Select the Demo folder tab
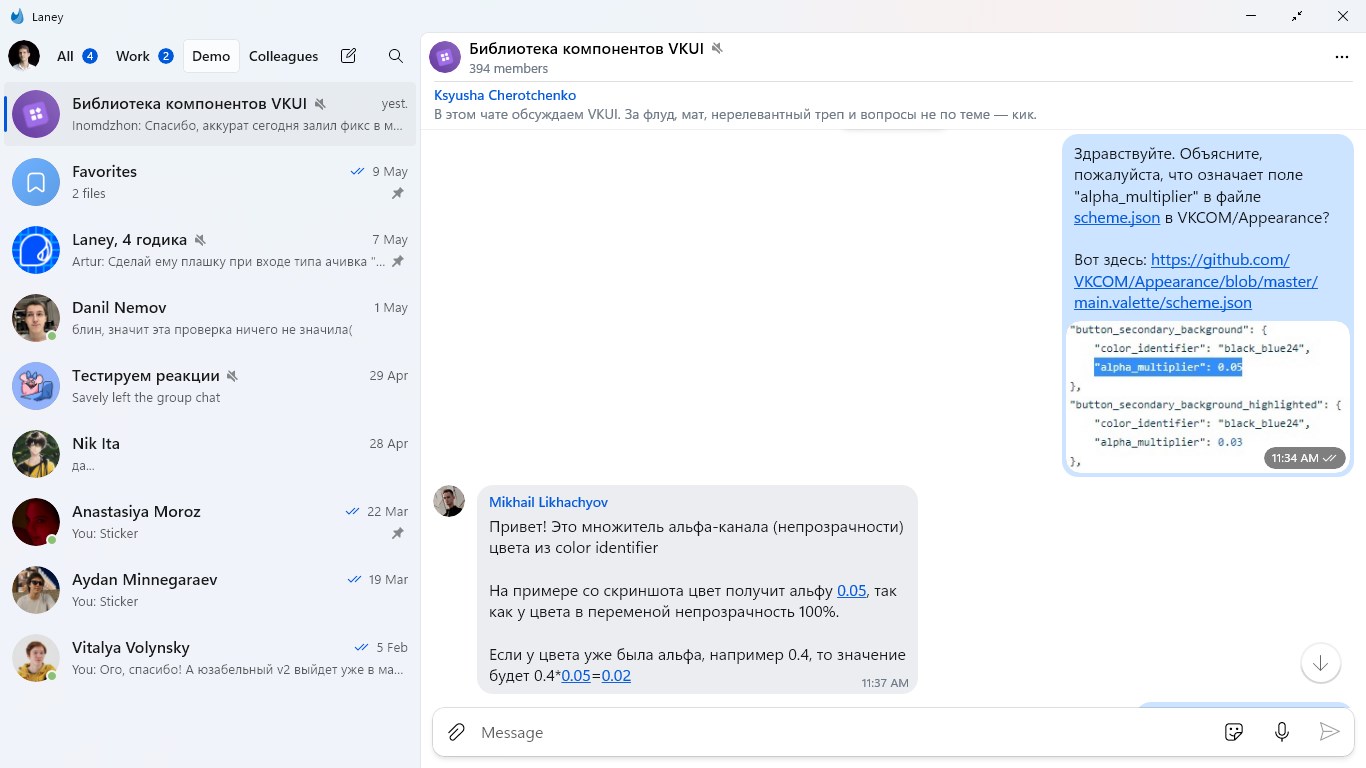The width and height of the screenshot is (1366, 768). tap(211, 56)
